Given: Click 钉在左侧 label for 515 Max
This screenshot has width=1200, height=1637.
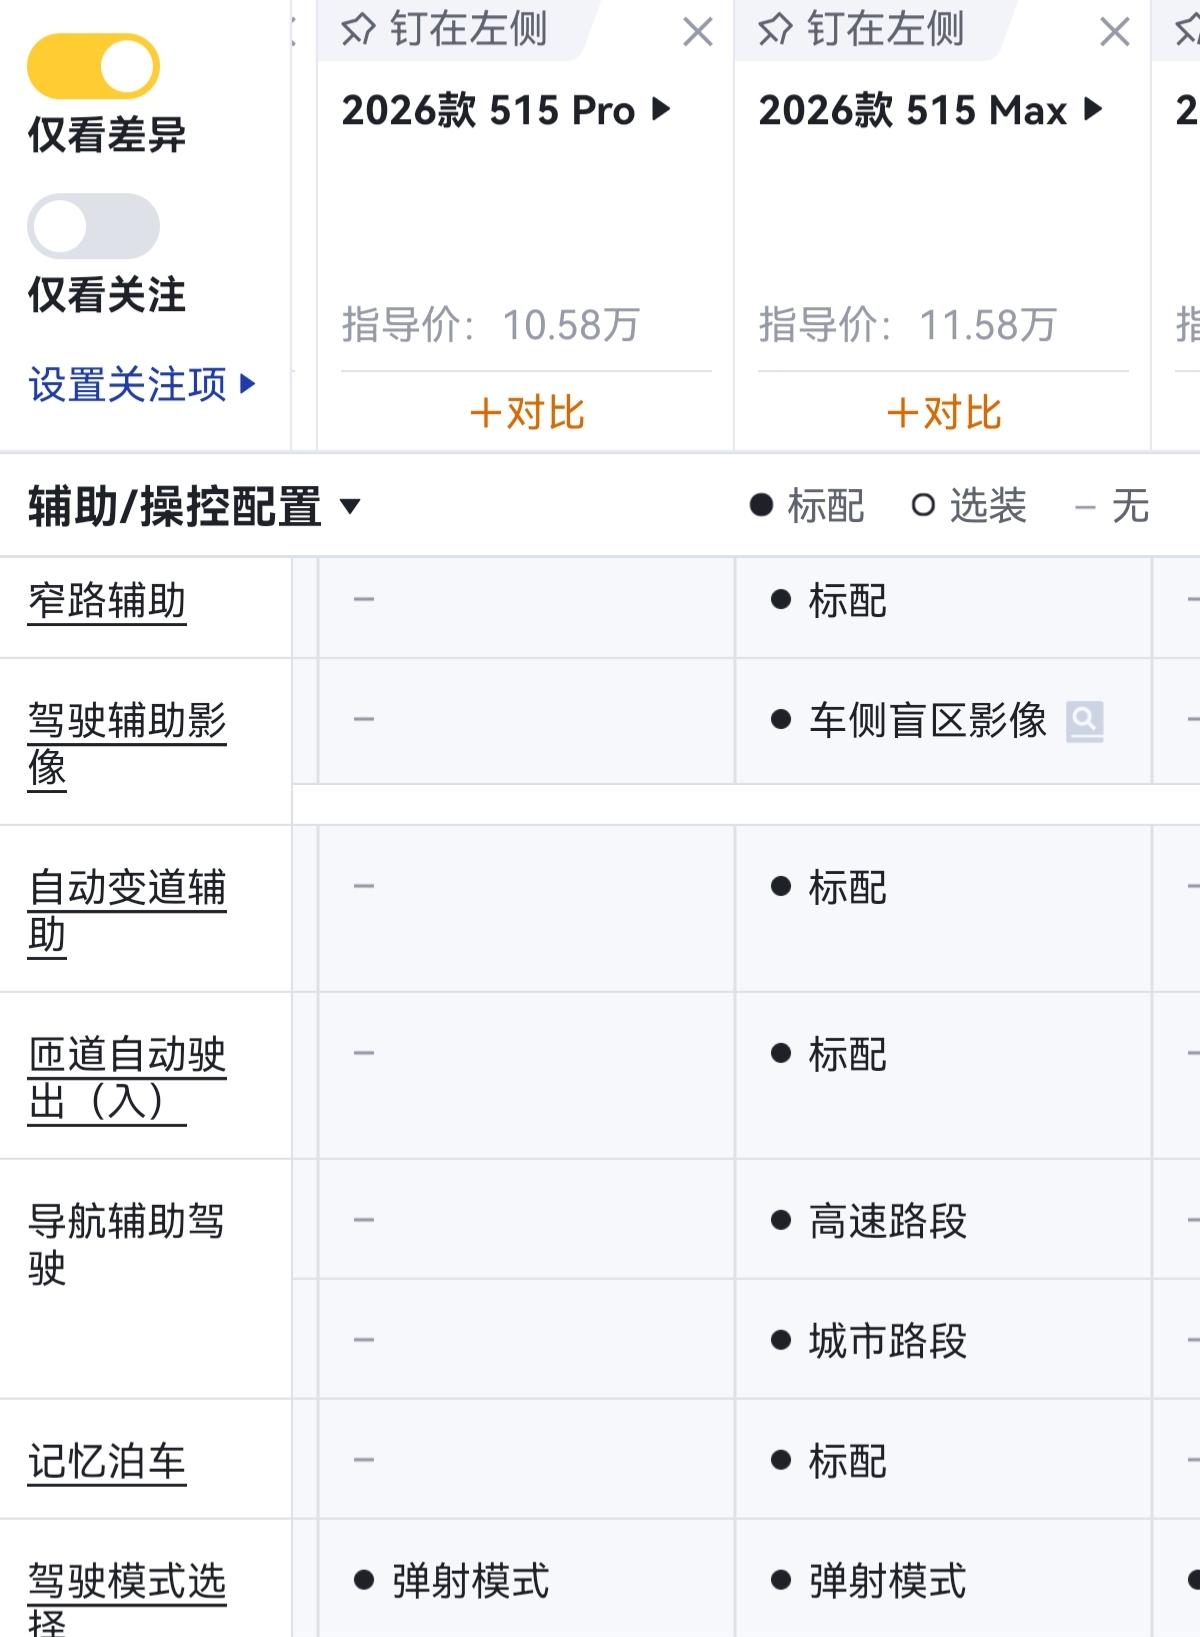Looking at the screenshot, I should coord(885,30).
